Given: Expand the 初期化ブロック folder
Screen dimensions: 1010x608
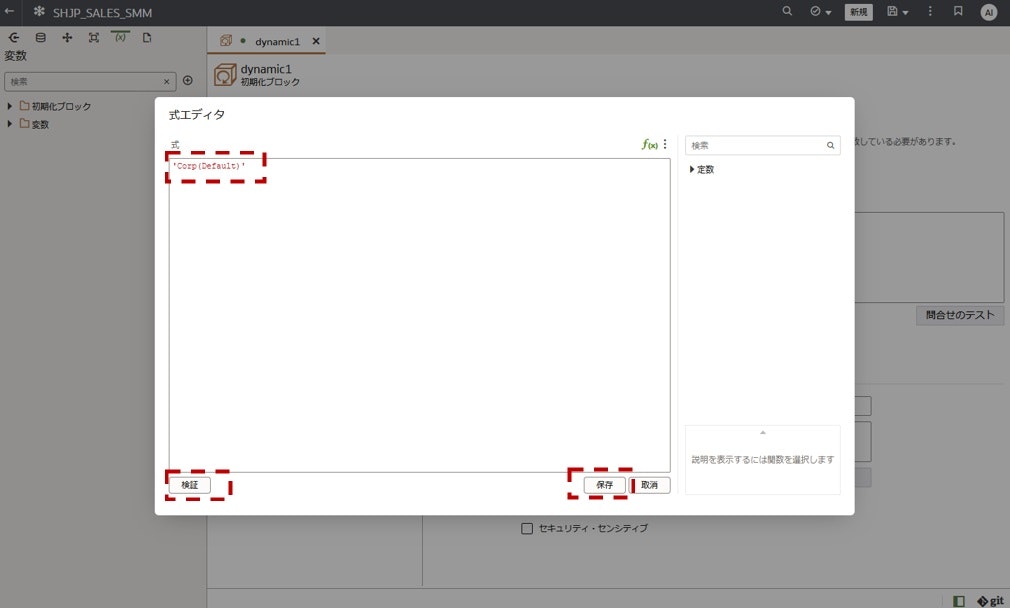Looking at the screenshot, I should pyautogui.click(x=10, y=106).
